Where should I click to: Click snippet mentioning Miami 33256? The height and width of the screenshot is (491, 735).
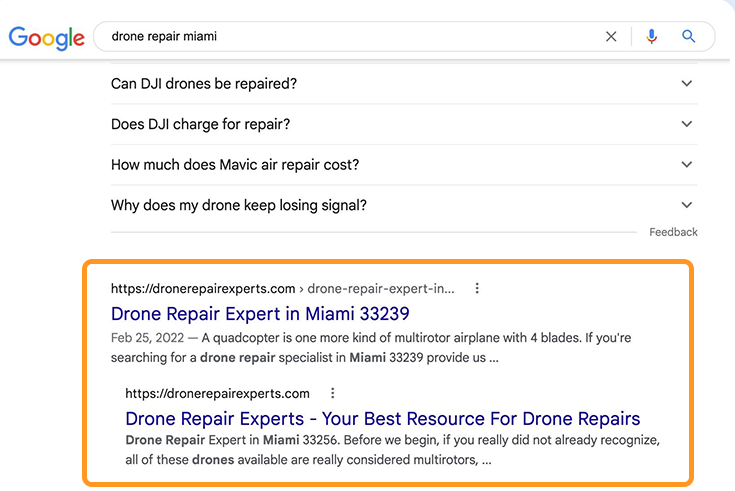pyautogui.click(x=392, y=450)
